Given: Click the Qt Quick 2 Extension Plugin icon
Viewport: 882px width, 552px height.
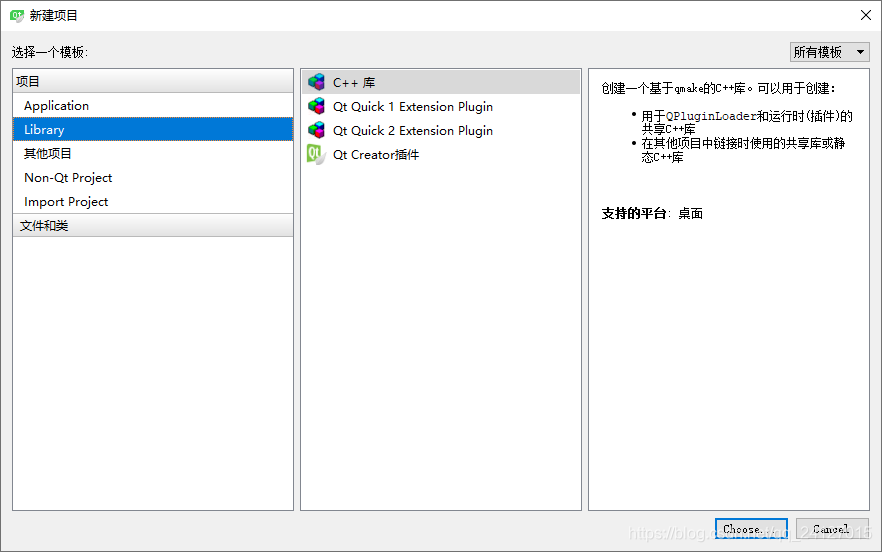Looking at the screenshot, I should (x=316, y=130).
